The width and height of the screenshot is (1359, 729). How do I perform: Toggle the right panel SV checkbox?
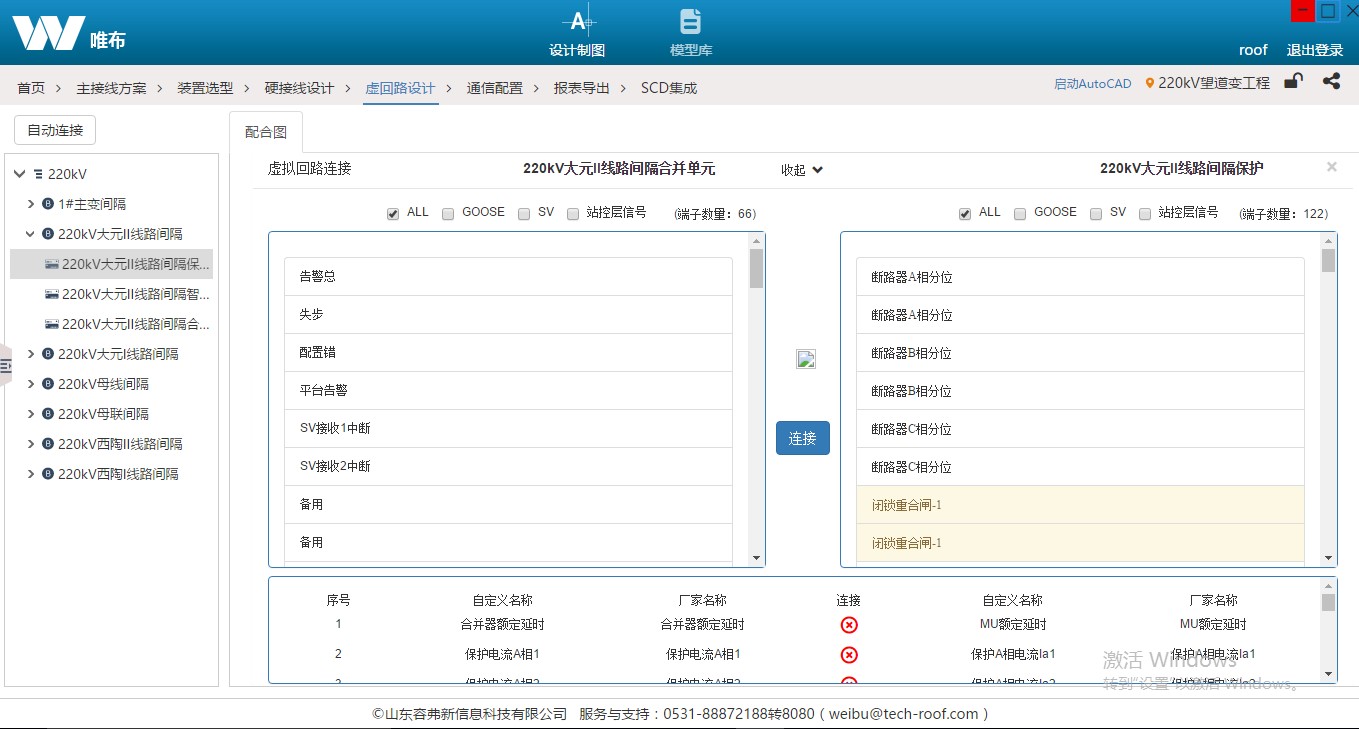(1096, 213)
